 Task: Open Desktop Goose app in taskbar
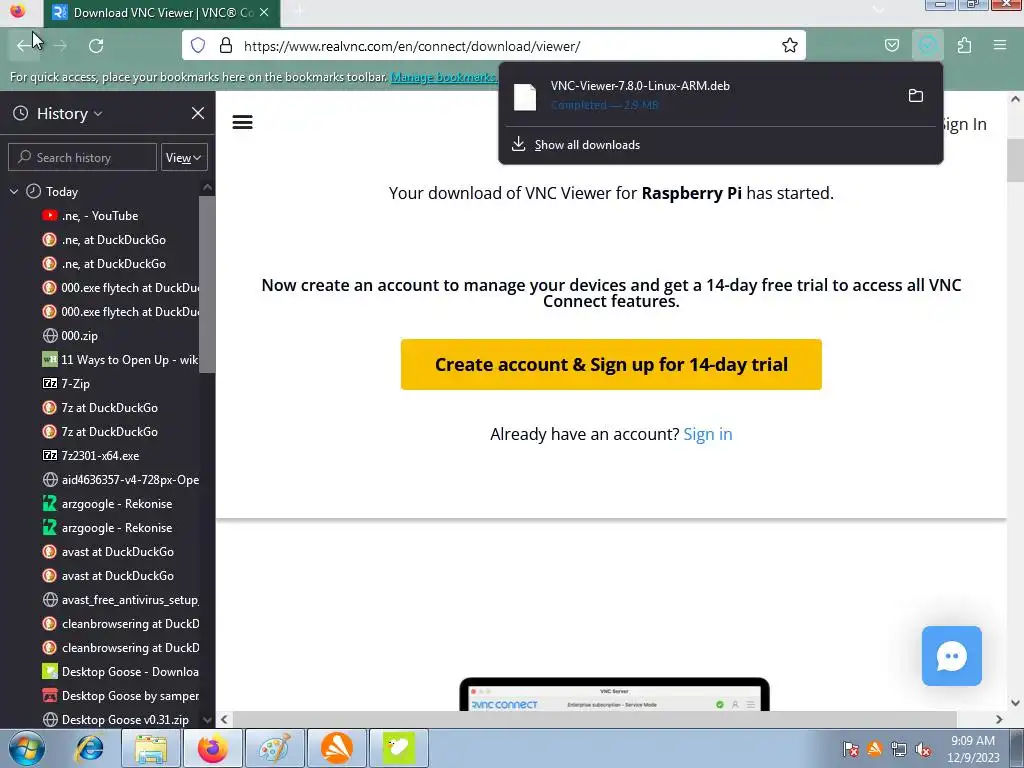pyautogui.click(x=398, y=748)
